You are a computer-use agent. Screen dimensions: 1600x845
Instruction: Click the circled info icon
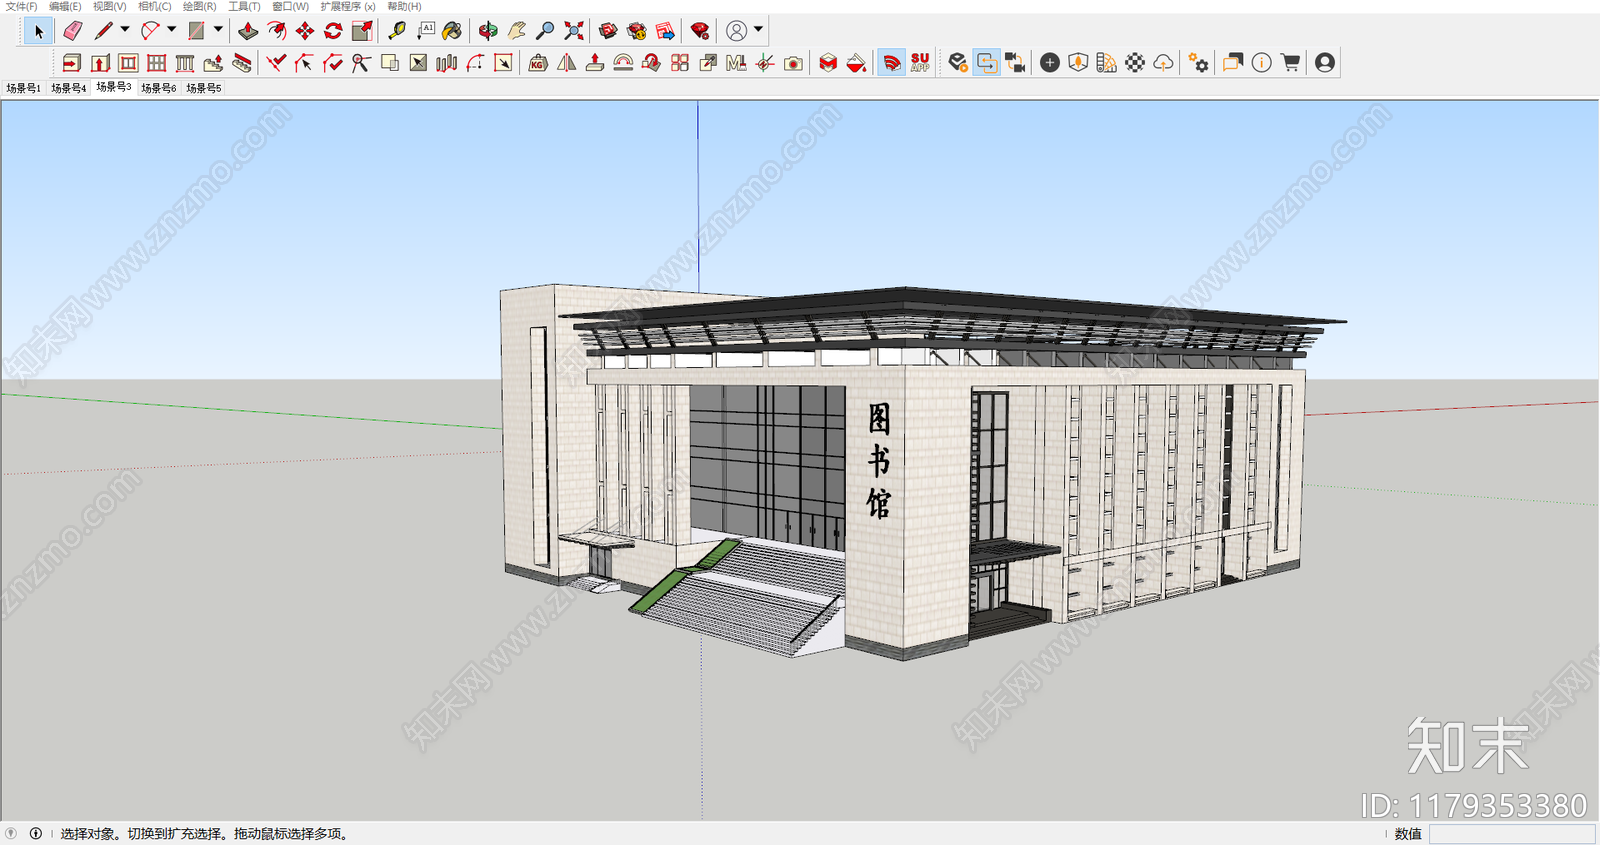1262,63
